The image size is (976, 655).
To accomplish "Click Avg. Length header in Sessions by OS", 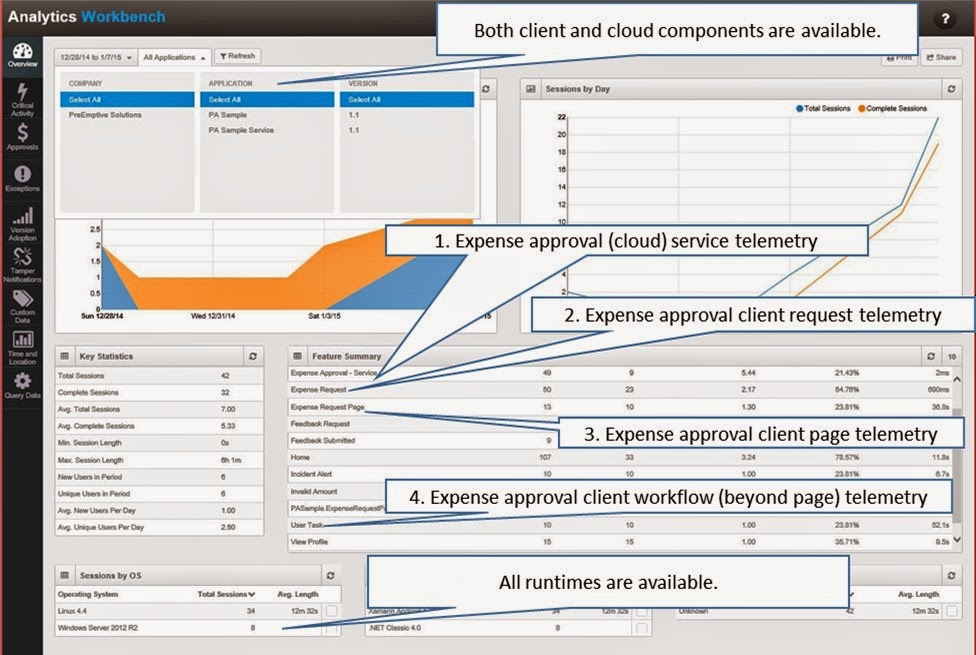I will point(298,594).
